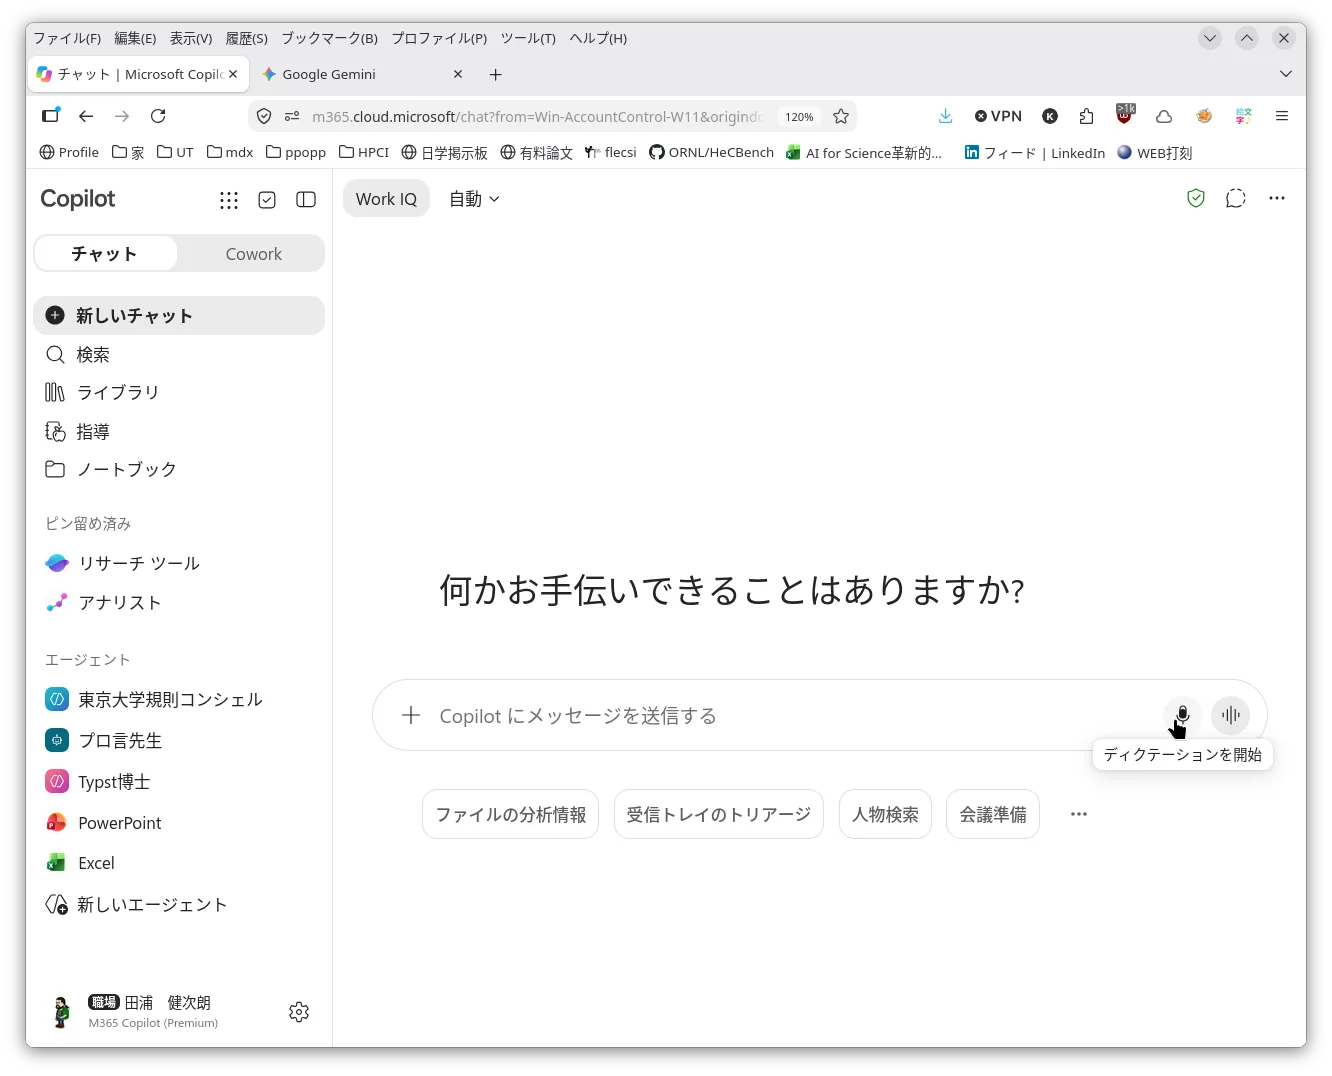
Task: Open the UT bookmark folder
Action: click(x=175, y=152)
